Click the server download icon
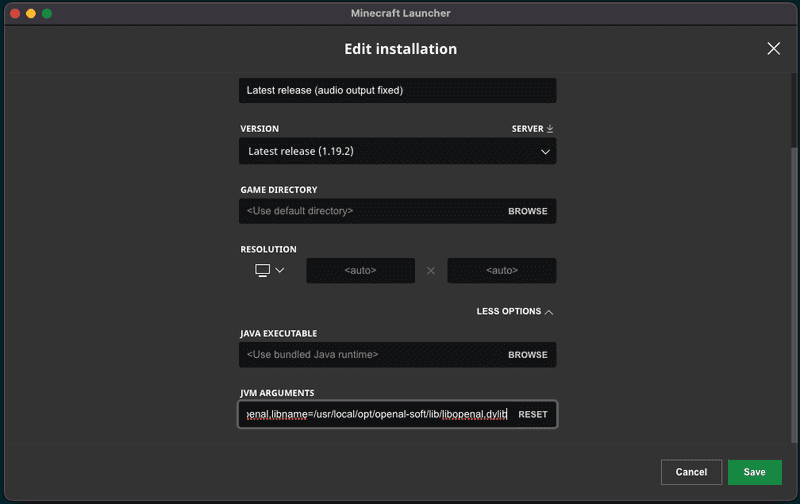The width and height of the screenshot is (800, 504). (549, 129)
